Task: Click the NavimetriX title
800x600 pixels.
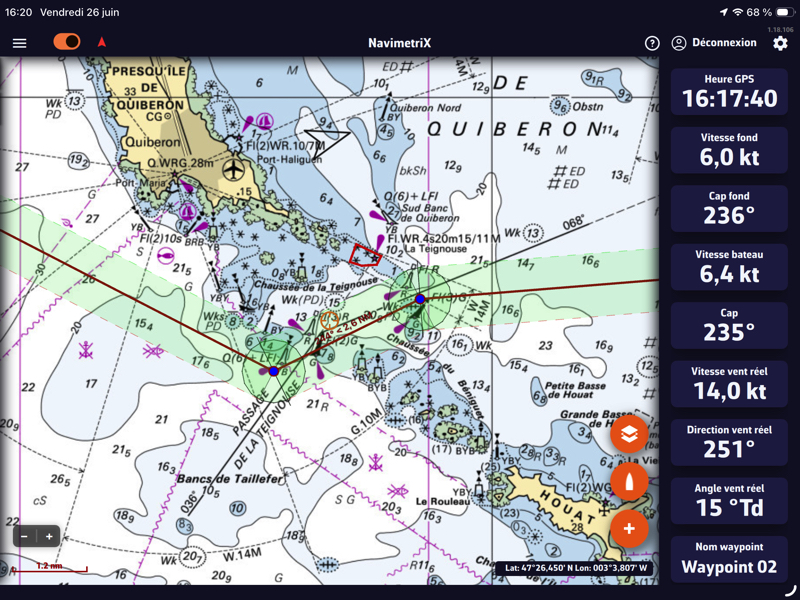Action: [399, 43]
